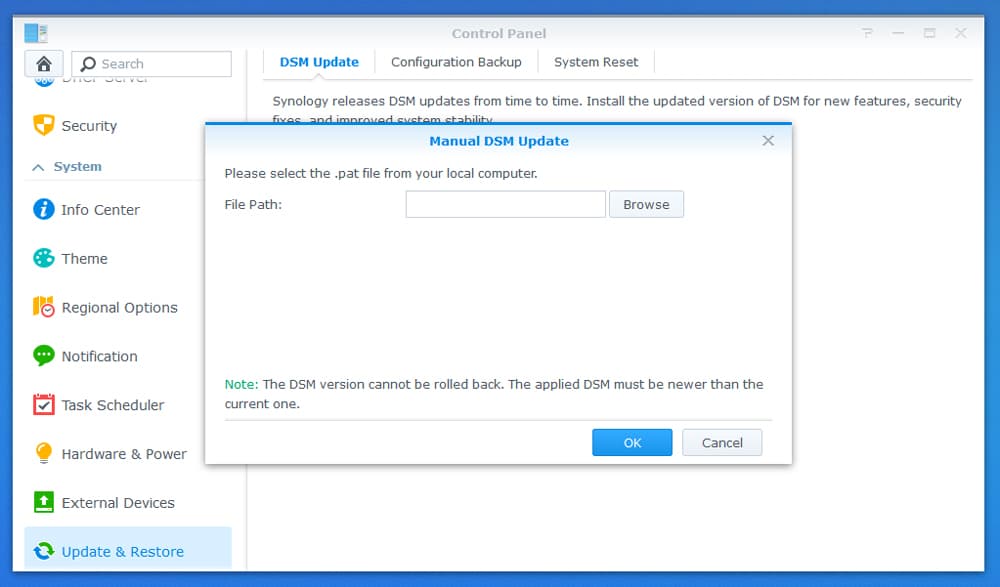Confirm update with OK button
The width and height of the screenshot is (1000, 587).
632,442
